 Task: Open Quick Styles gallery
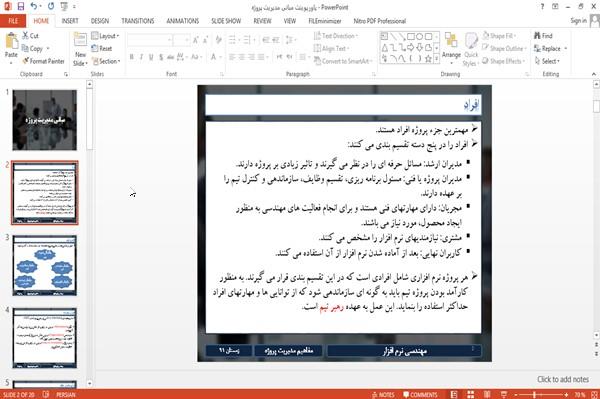click(x=471, y=50)
